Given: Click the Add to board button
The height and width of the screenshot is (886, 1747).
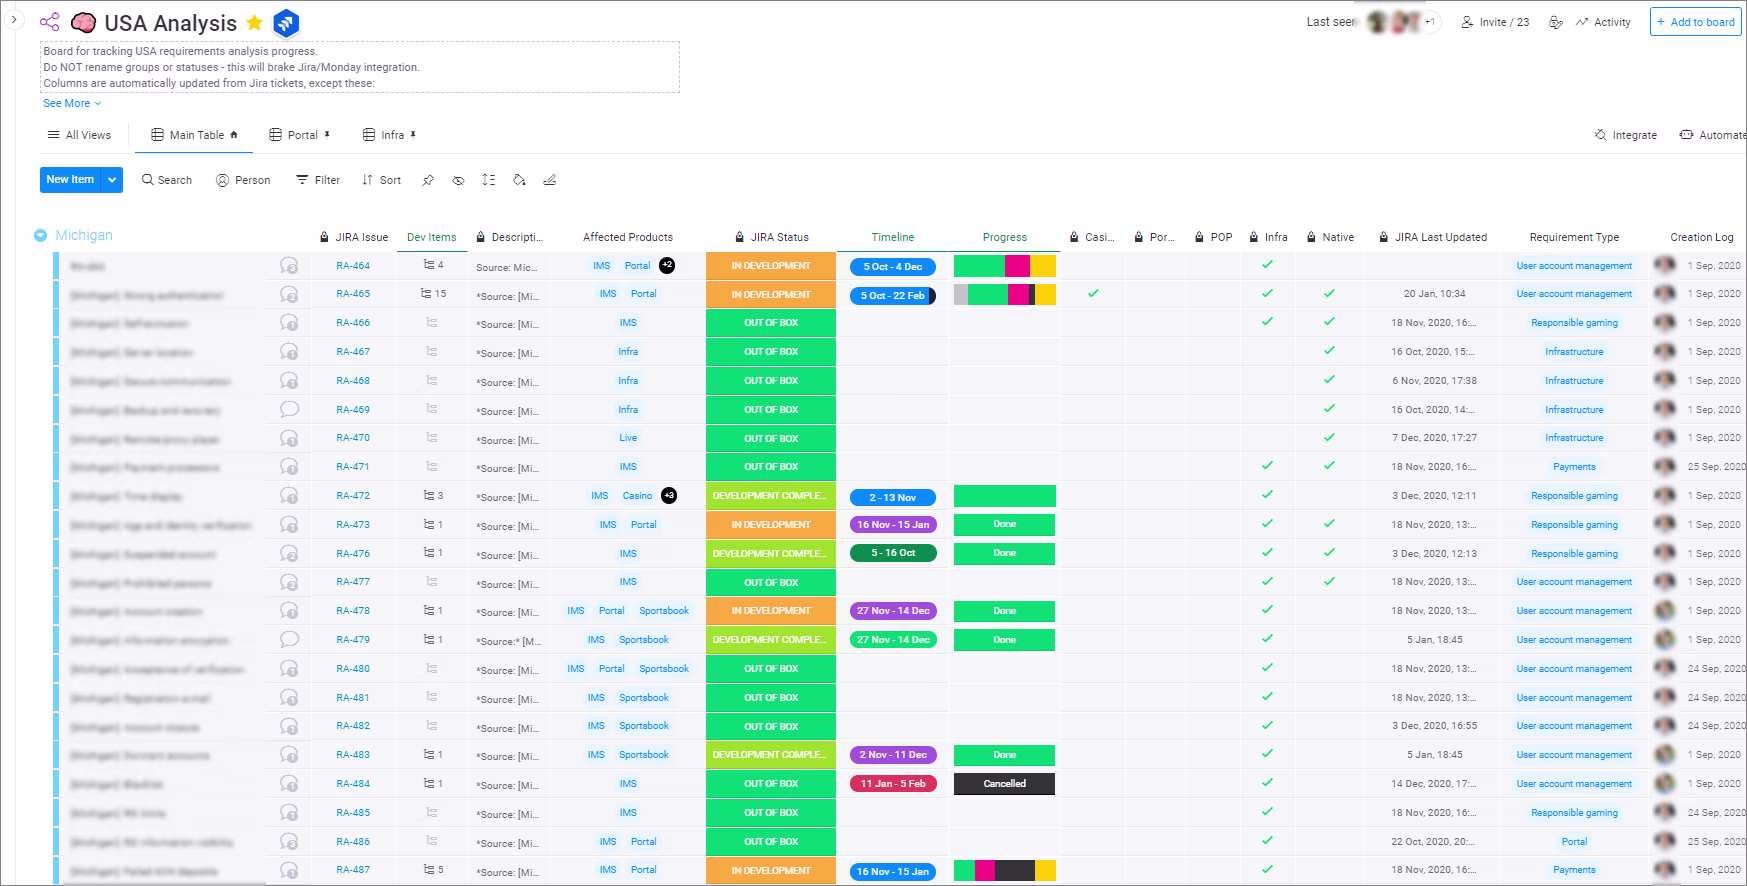Looking at the screenshot, I should (x=1695, y=22).
